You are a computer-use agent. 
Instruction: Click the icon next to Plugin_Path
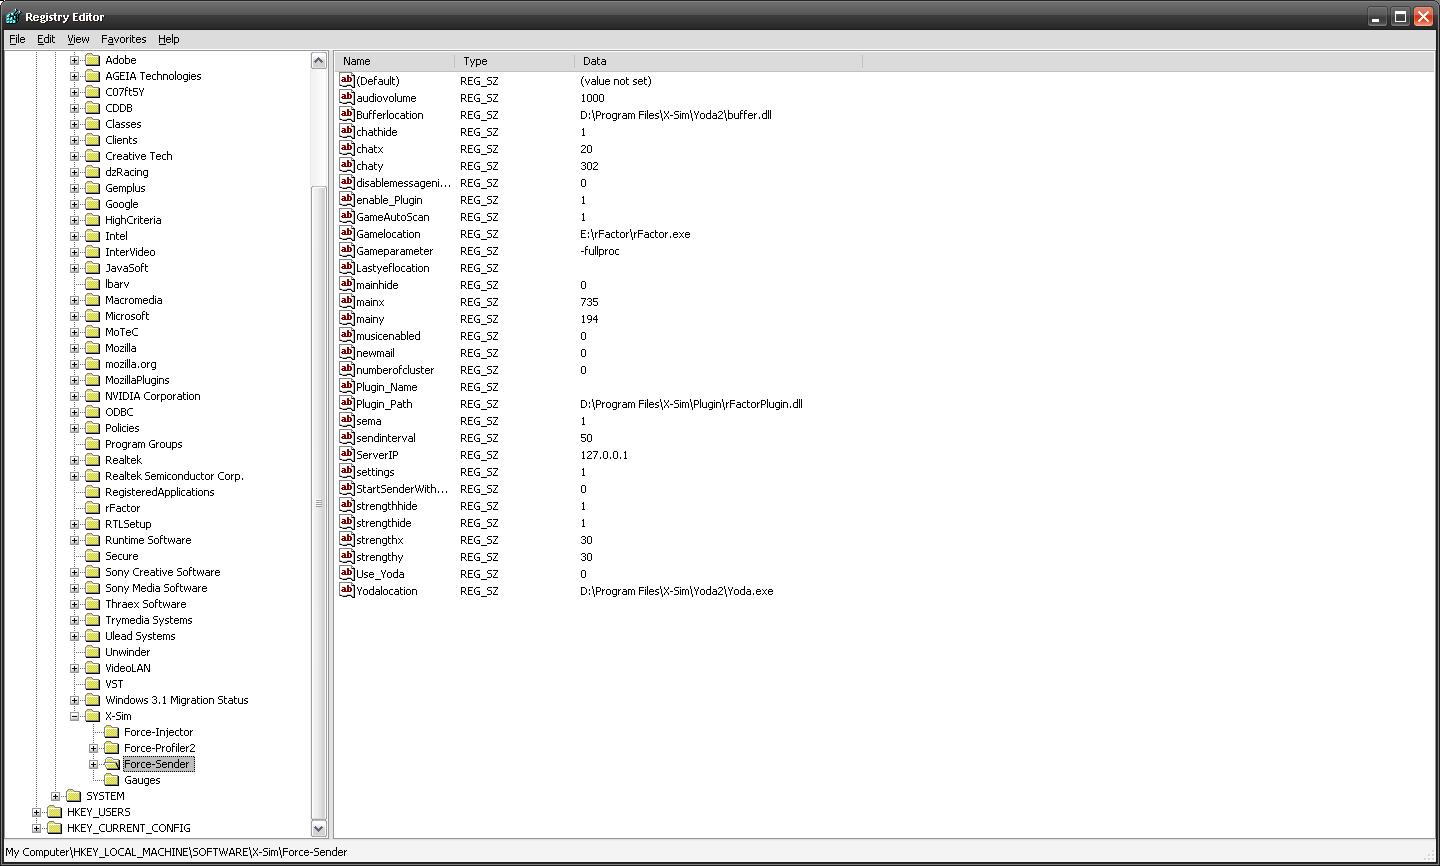point(347,404)
